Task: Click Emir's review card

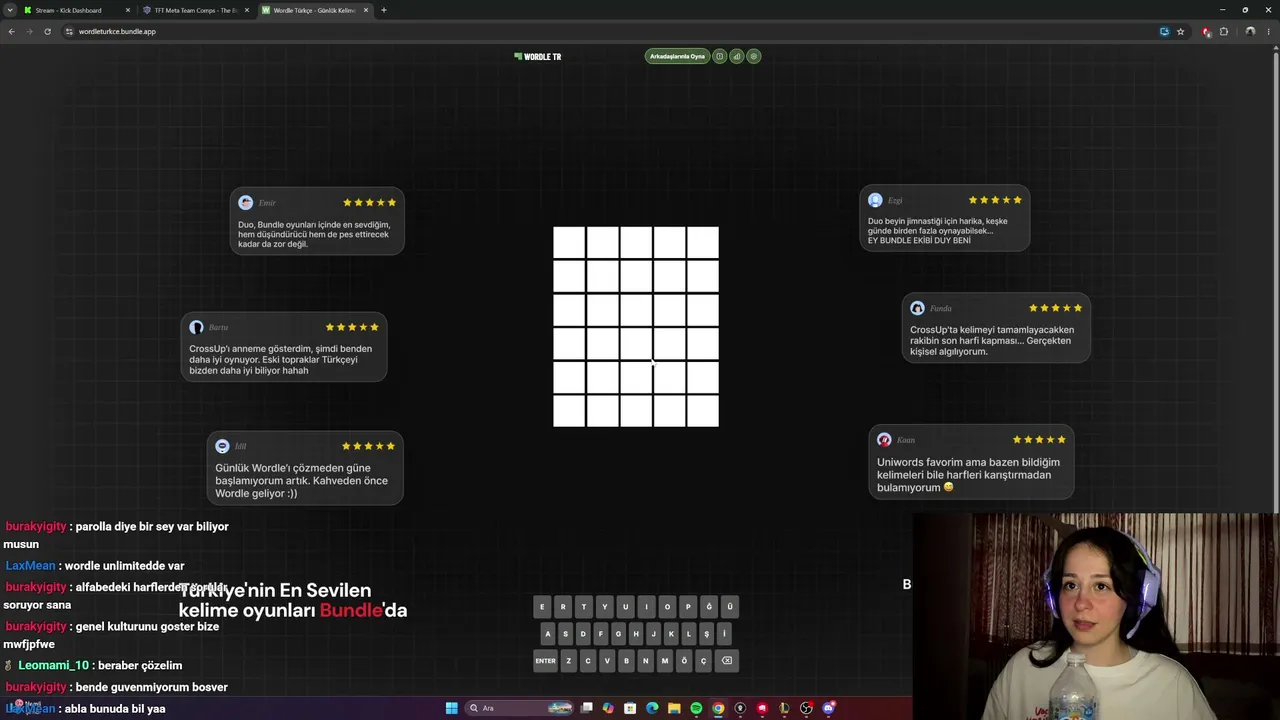Action: tap(317, 221)
